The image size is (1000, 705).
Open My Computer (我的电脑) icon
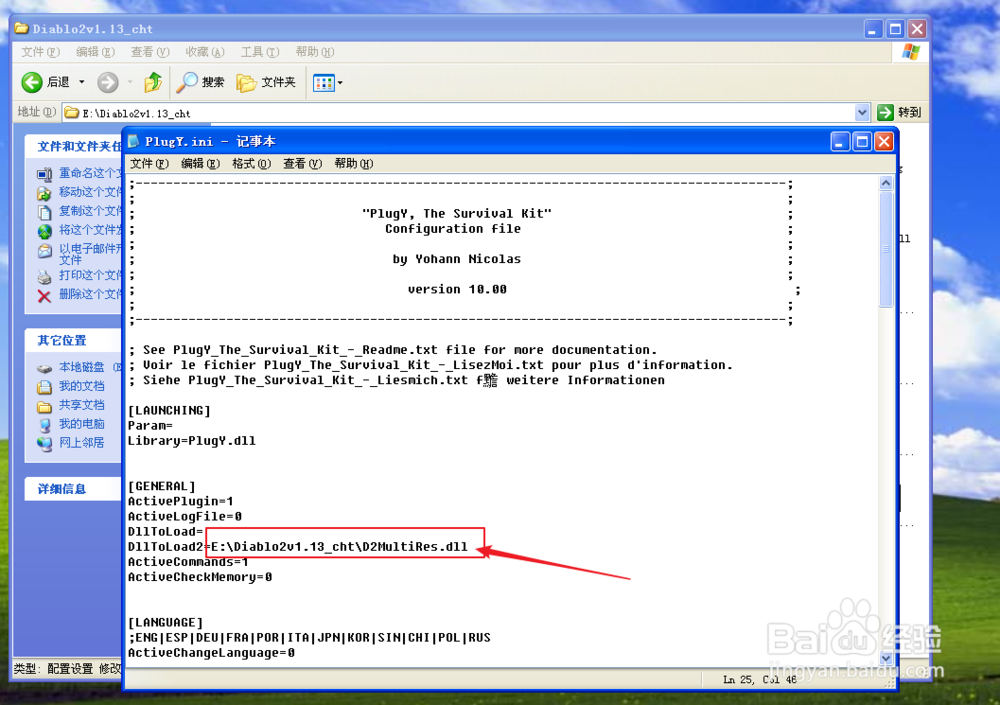pos(44,425)
